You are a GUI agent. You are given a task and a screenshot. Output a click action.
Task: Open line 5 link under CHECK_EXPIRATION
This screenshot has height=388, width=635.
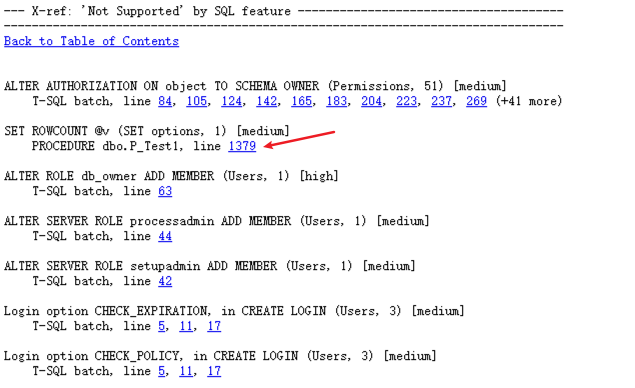[x=161, y=326]
